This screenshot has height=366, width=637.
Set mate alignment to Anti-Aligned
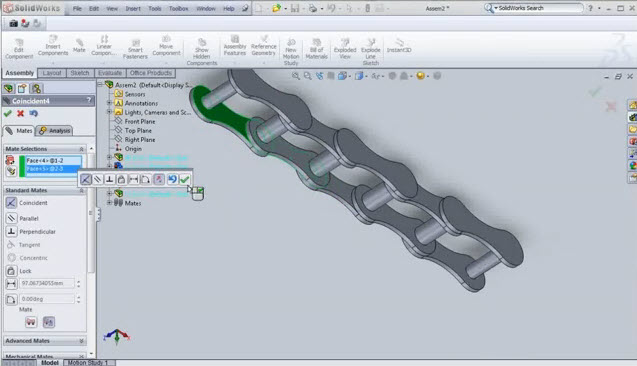point(48,323)
